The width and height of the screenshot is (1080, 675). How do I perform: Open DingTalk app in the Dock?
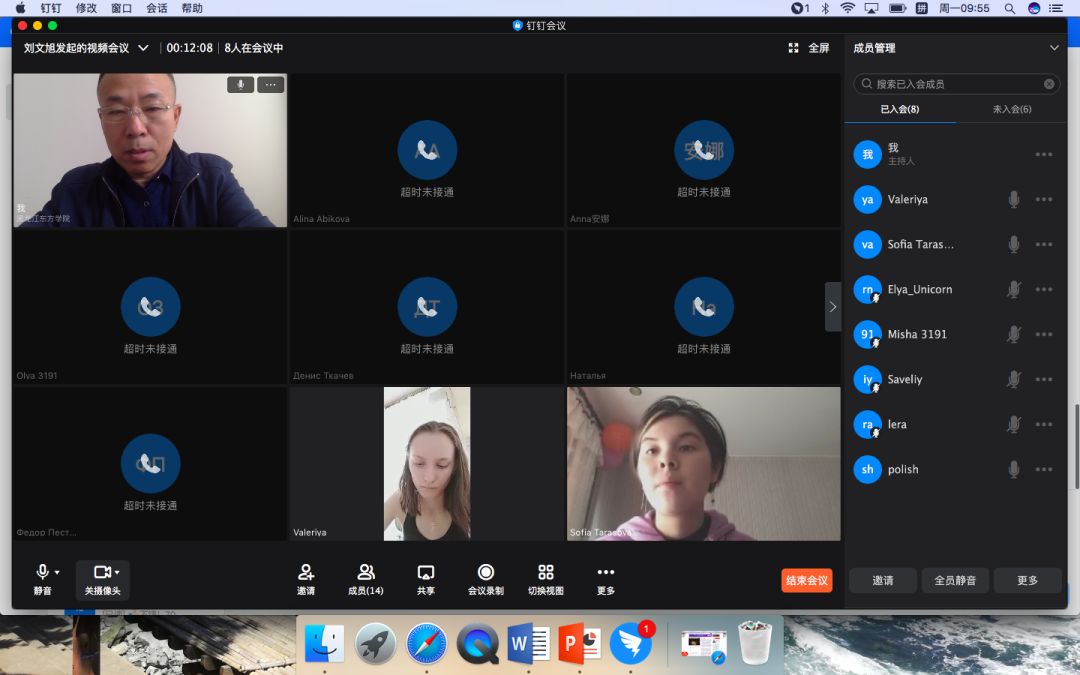631,643
